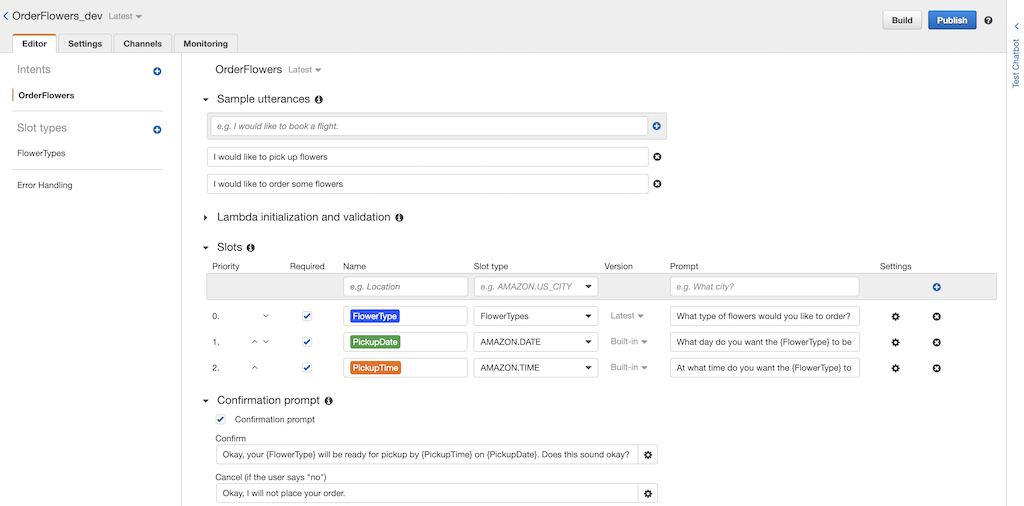Toggle Required checkbox for PickupDate slot
1024x506 pixels.
coord(307,342)
